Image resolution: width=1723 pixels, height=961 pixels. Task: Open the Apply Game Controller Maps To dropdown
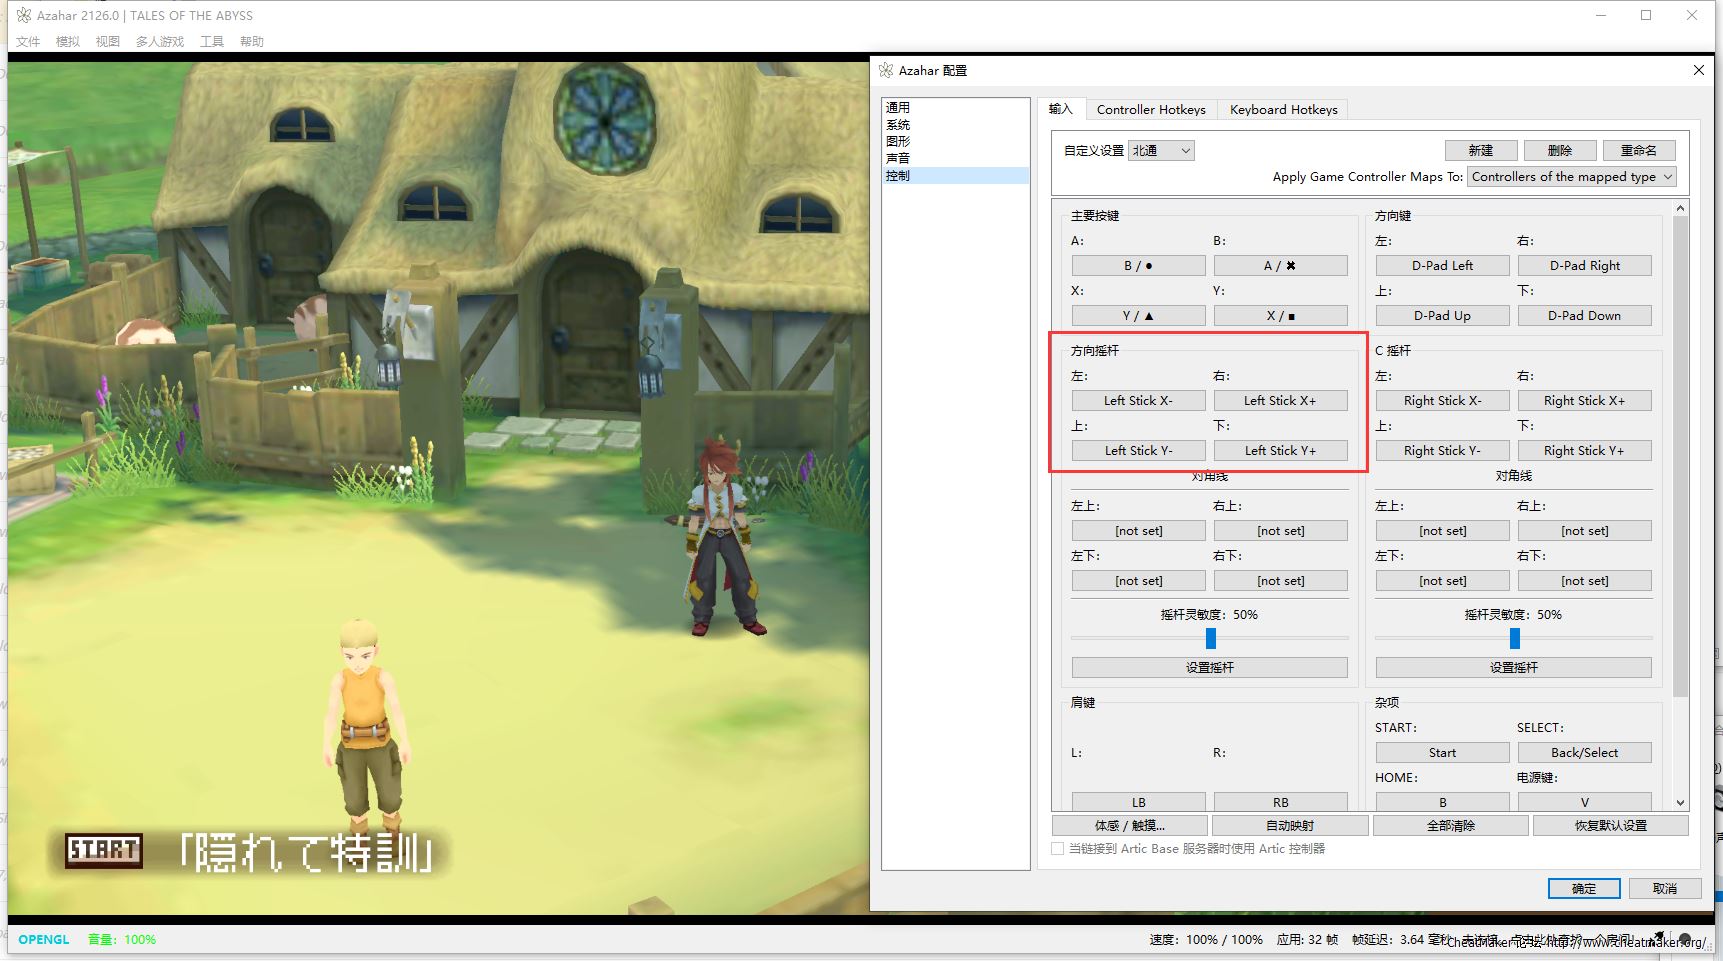pyautogui.click(x=1572, y=177)
